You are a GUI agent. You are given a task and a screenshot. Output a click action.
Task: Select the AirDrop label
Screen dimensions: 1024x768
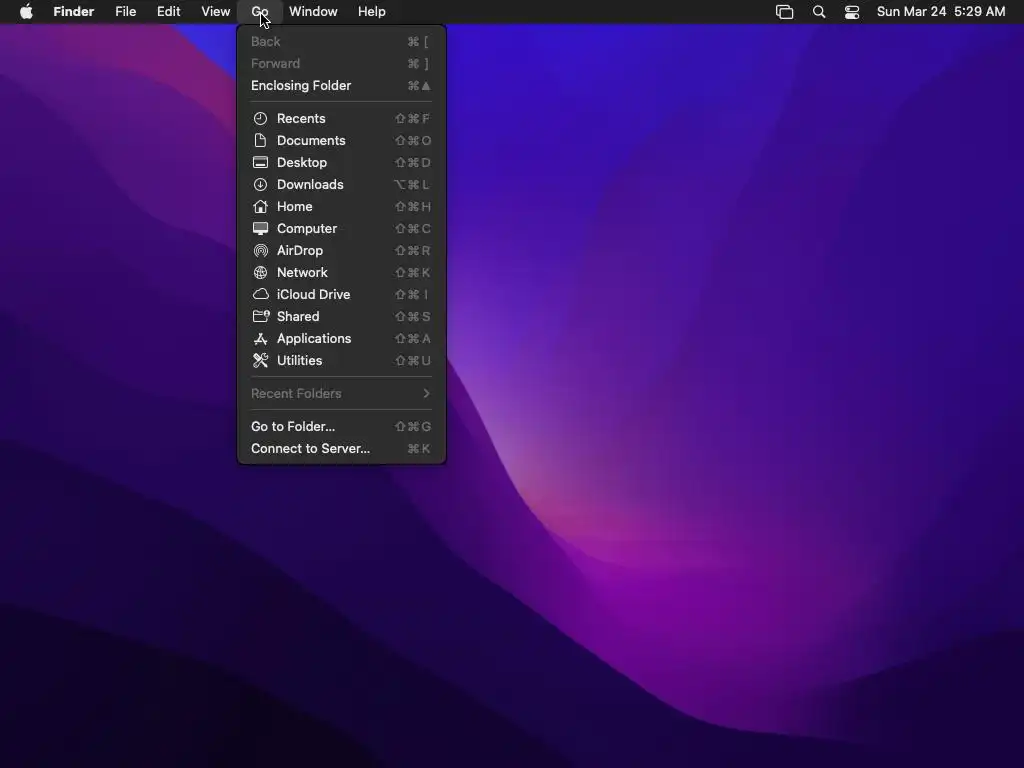tap(300, 251)
